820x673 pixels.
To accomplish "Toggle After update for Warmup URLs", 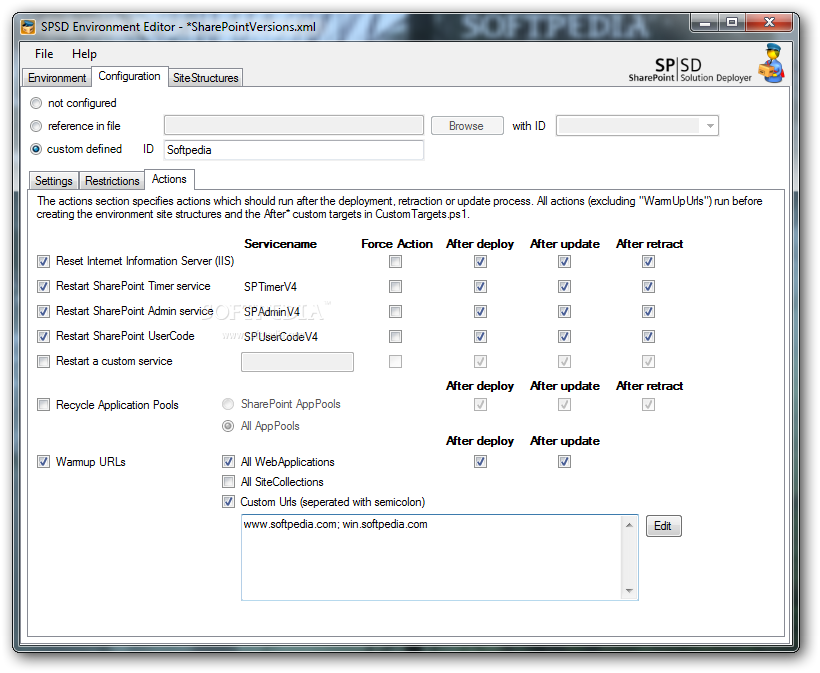I will (564, 462).
